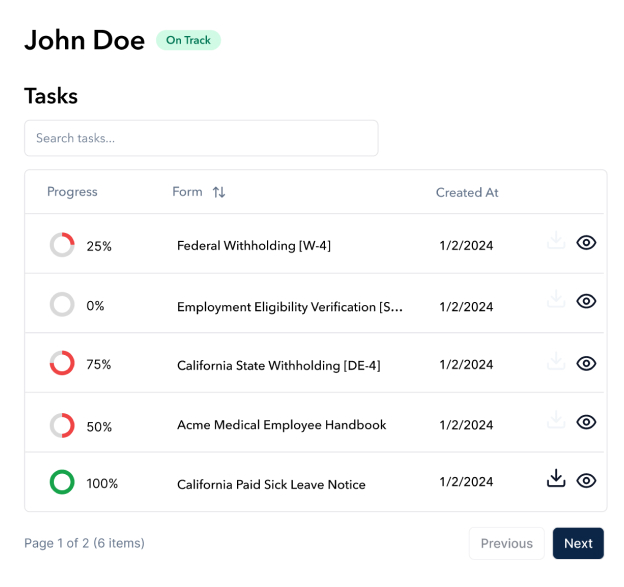The height and width of the screenshot is (587, 624).
Task: View the Employment Eligibility Verification form
Action: [586, 301]
